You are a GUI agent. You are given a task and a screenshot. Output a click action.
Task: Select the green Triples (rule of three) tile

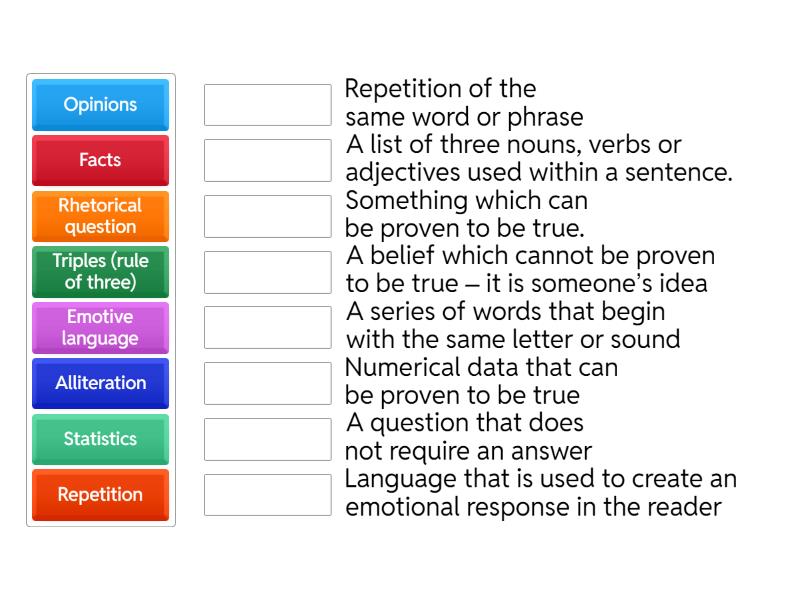click(x=100, y=272)
